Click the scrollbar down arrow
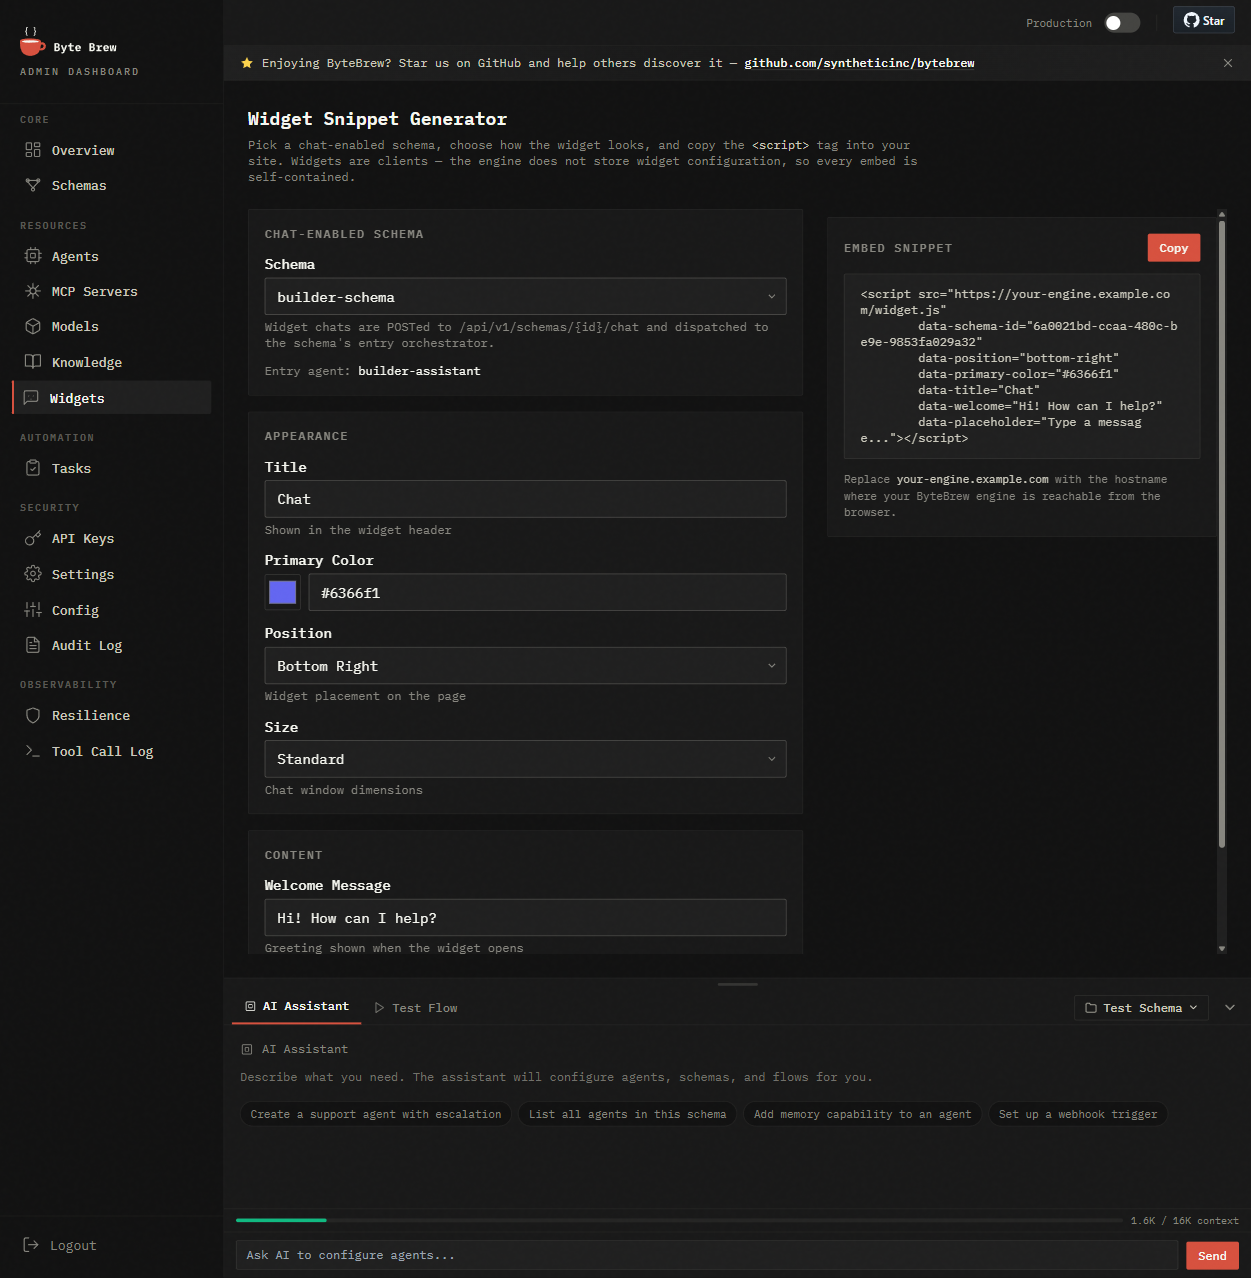The image size is (1251, 1278). (1222, 948)
